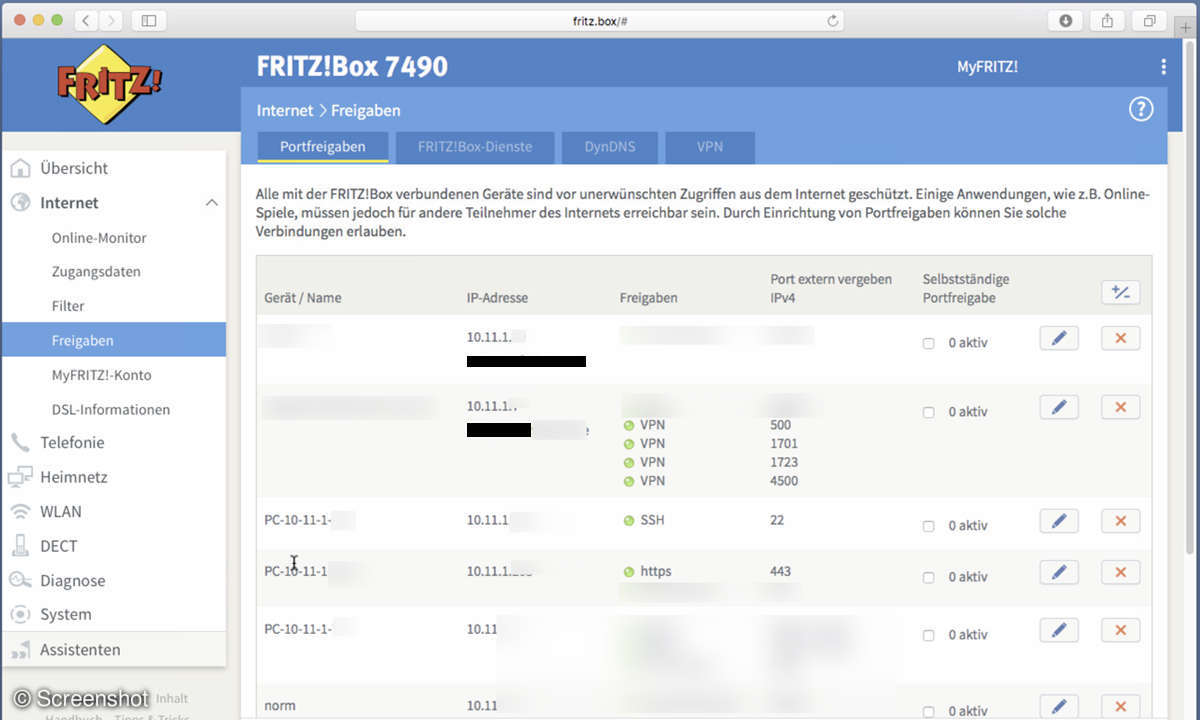Click the Gerät / Name column header
Viewport: 1200px width, 720px height.
(302, 298)
